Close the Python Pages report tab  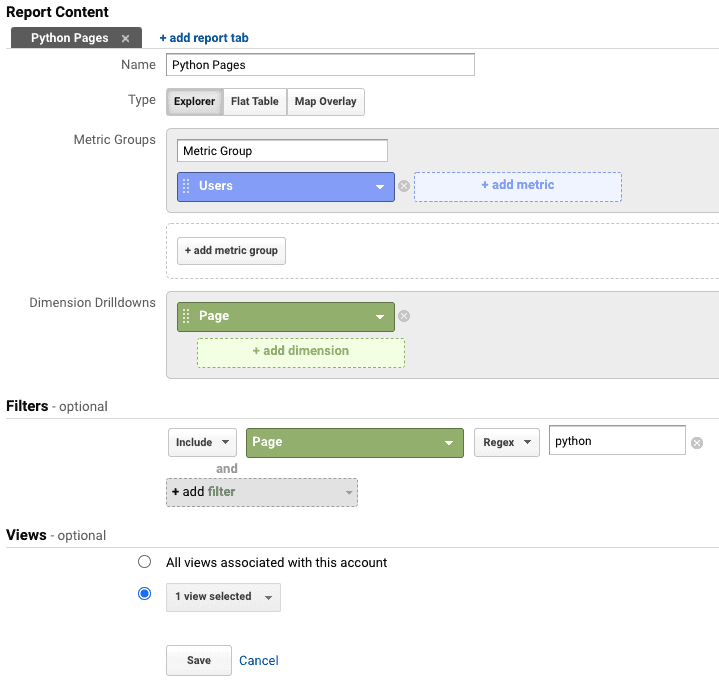point(125,39)
